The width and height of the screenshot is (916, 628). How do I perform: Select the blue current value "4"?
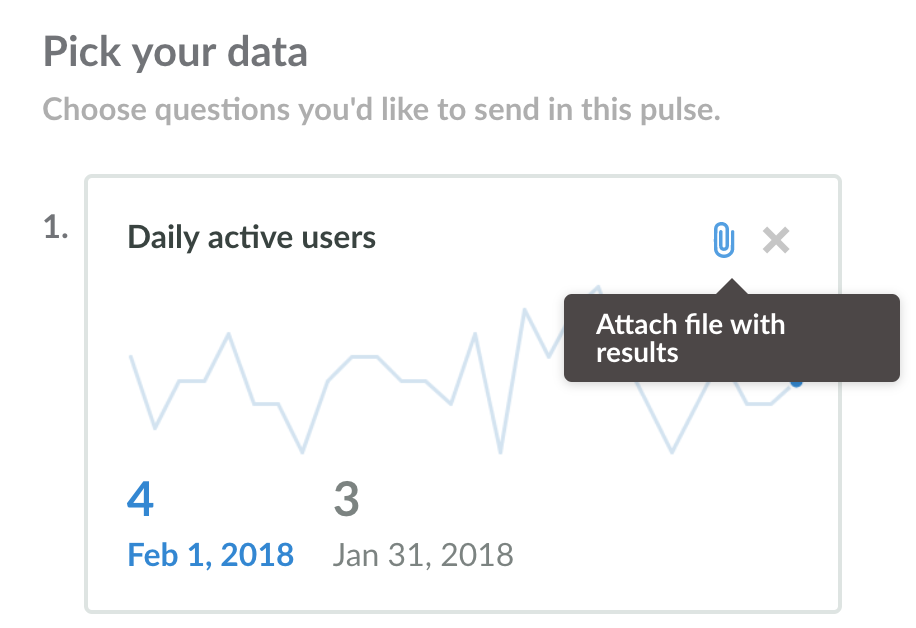coord(140,499)
